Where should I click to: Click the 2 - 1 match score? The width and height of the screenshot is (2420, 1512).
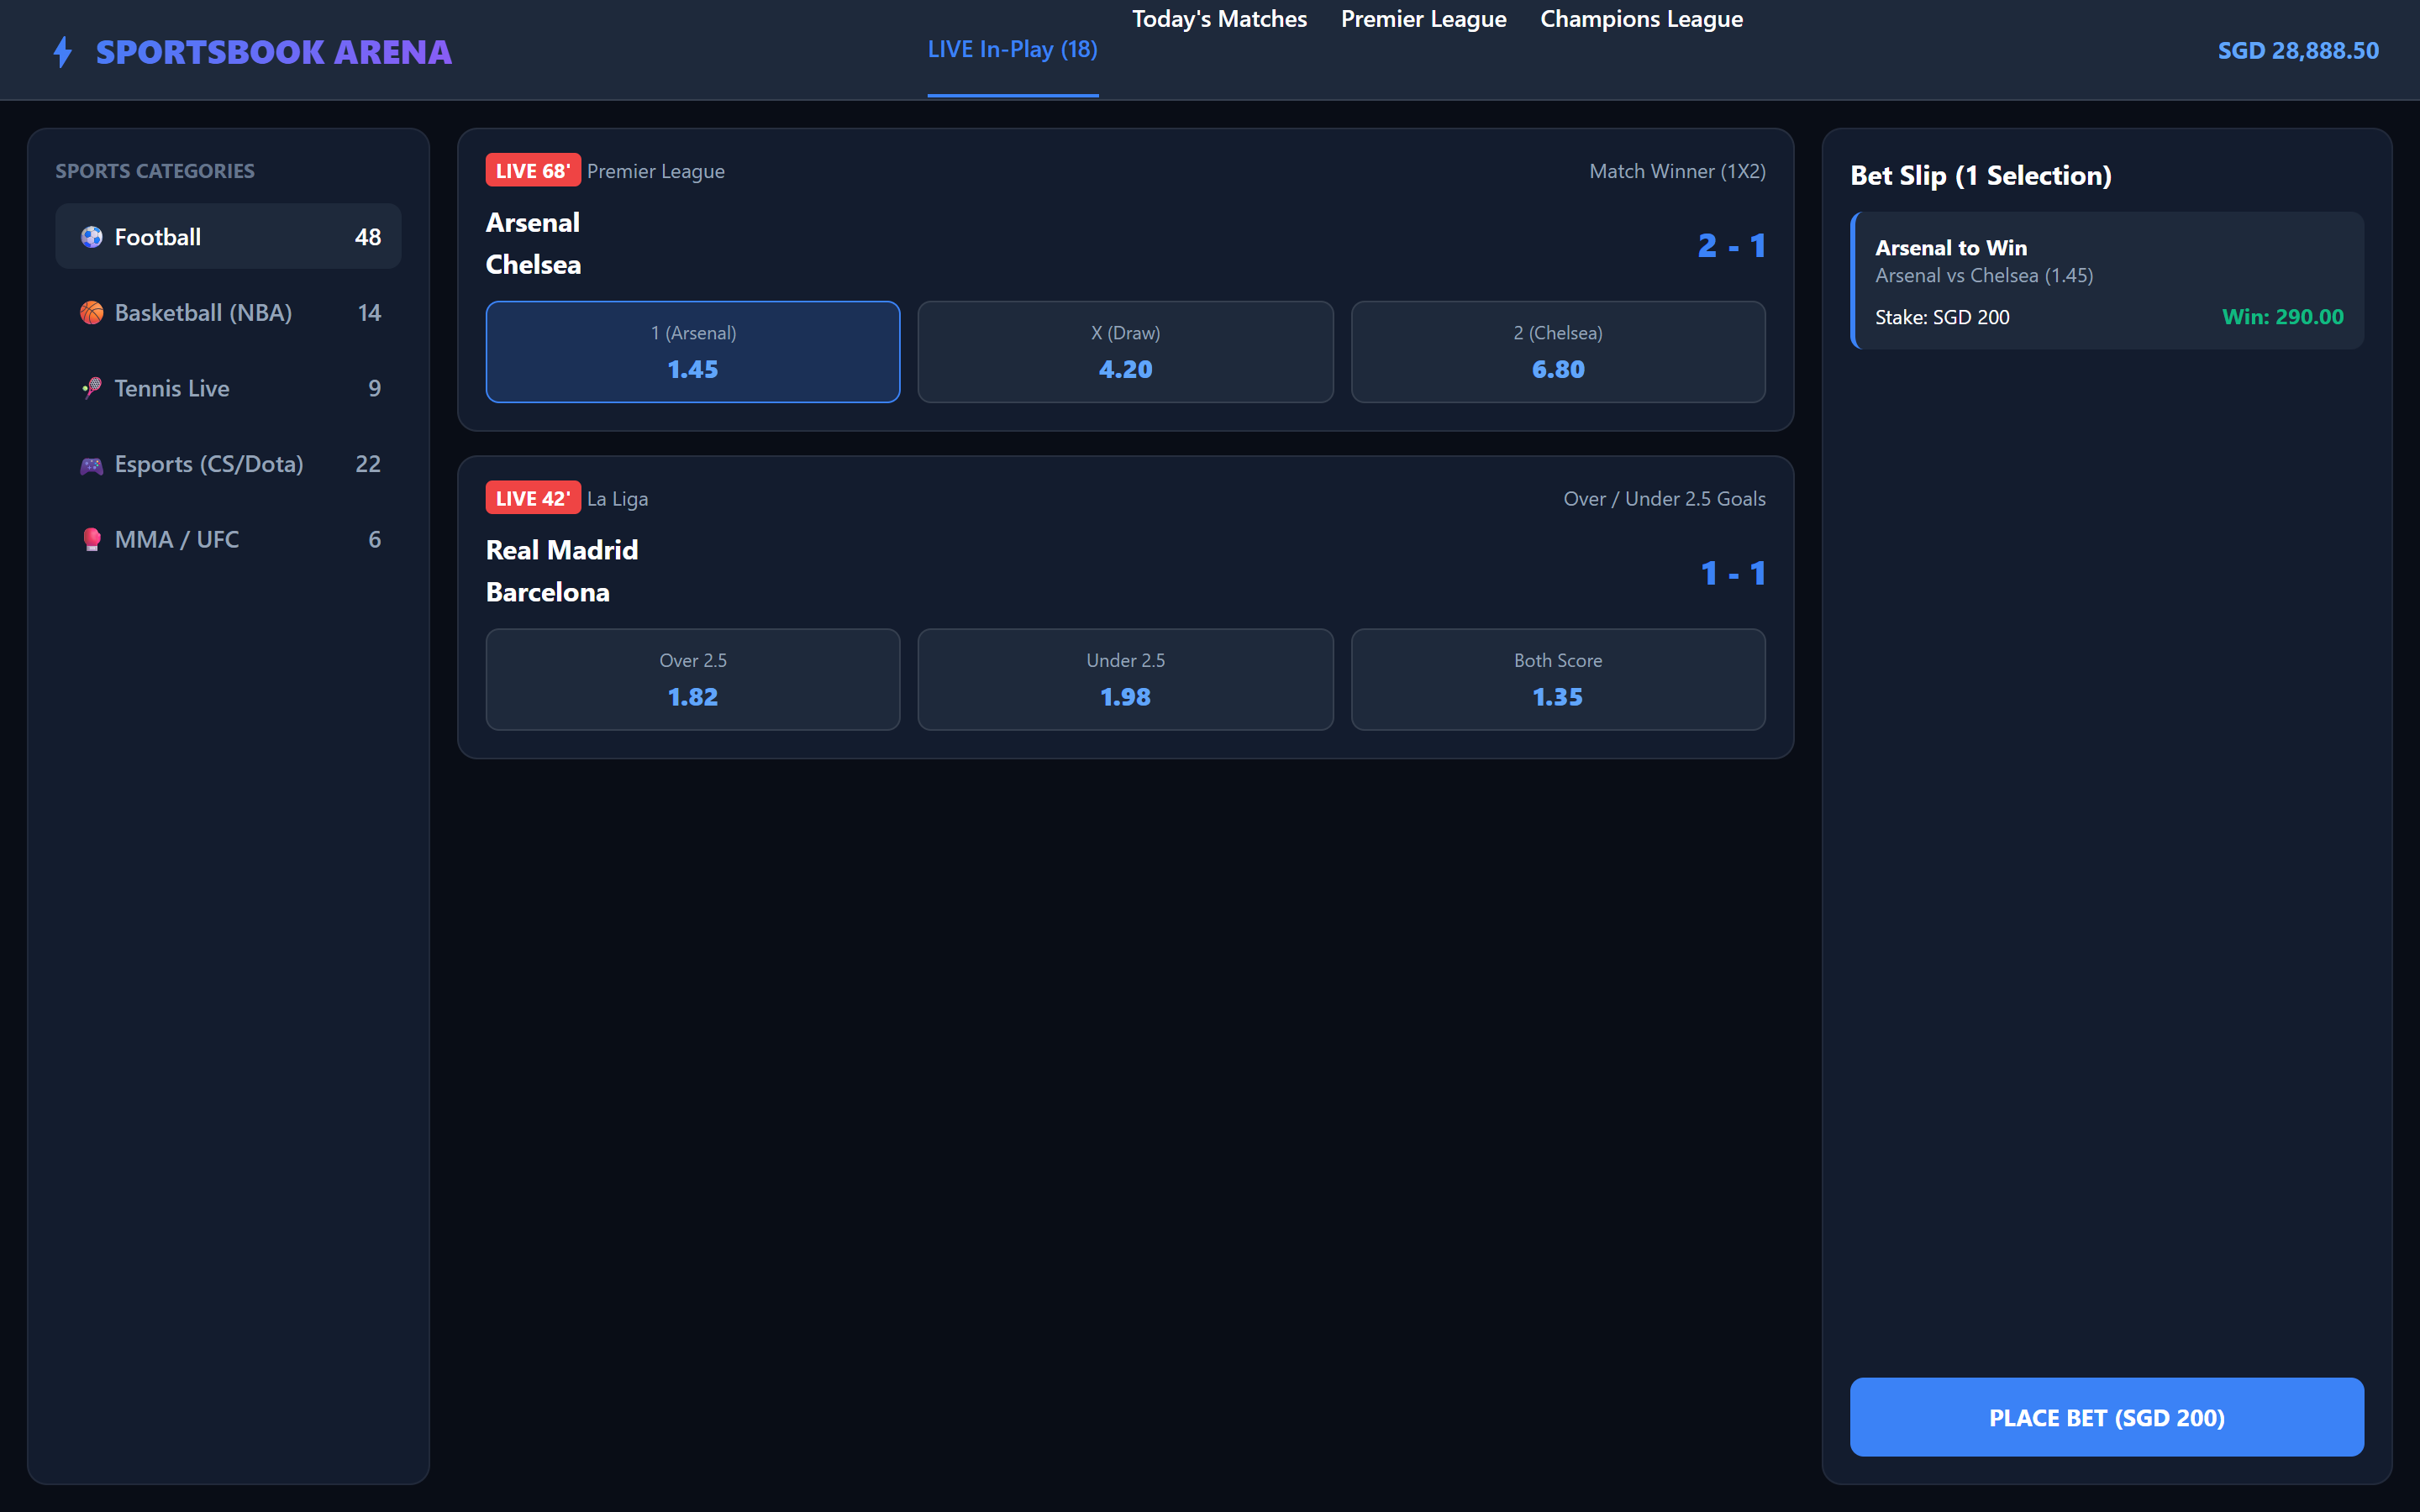1732,245
